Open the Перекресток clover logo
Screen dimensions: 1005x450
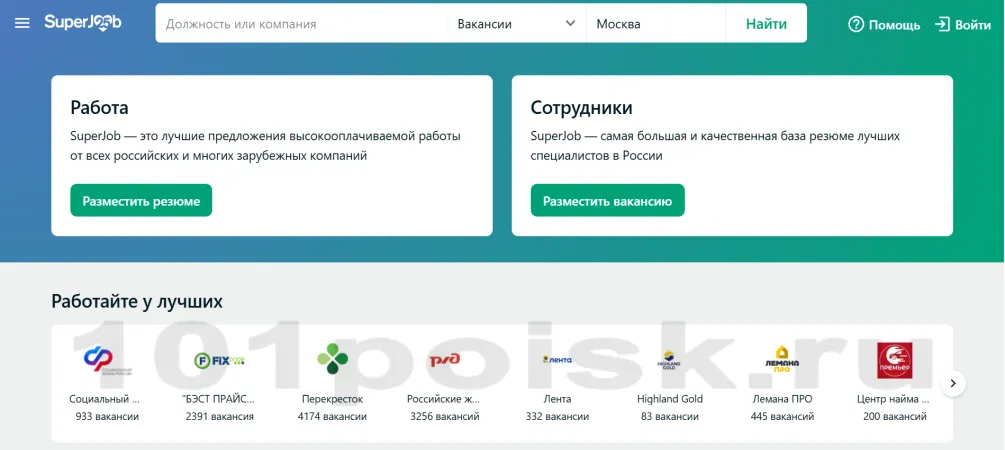click(333, 359)
